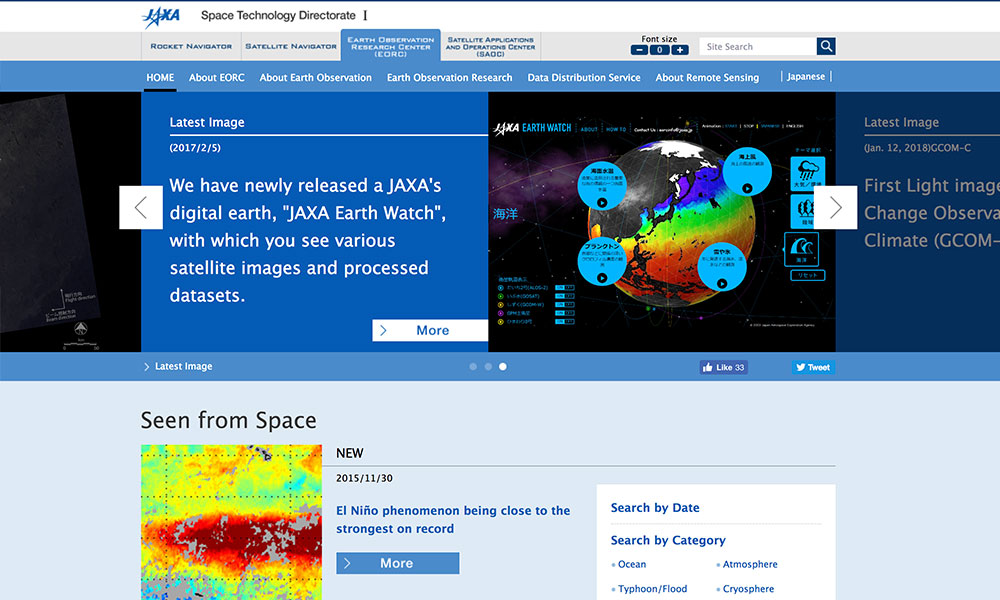Select the third carousel dot
This screenshot has width=1000, height=600.
(x=503, y=367)
